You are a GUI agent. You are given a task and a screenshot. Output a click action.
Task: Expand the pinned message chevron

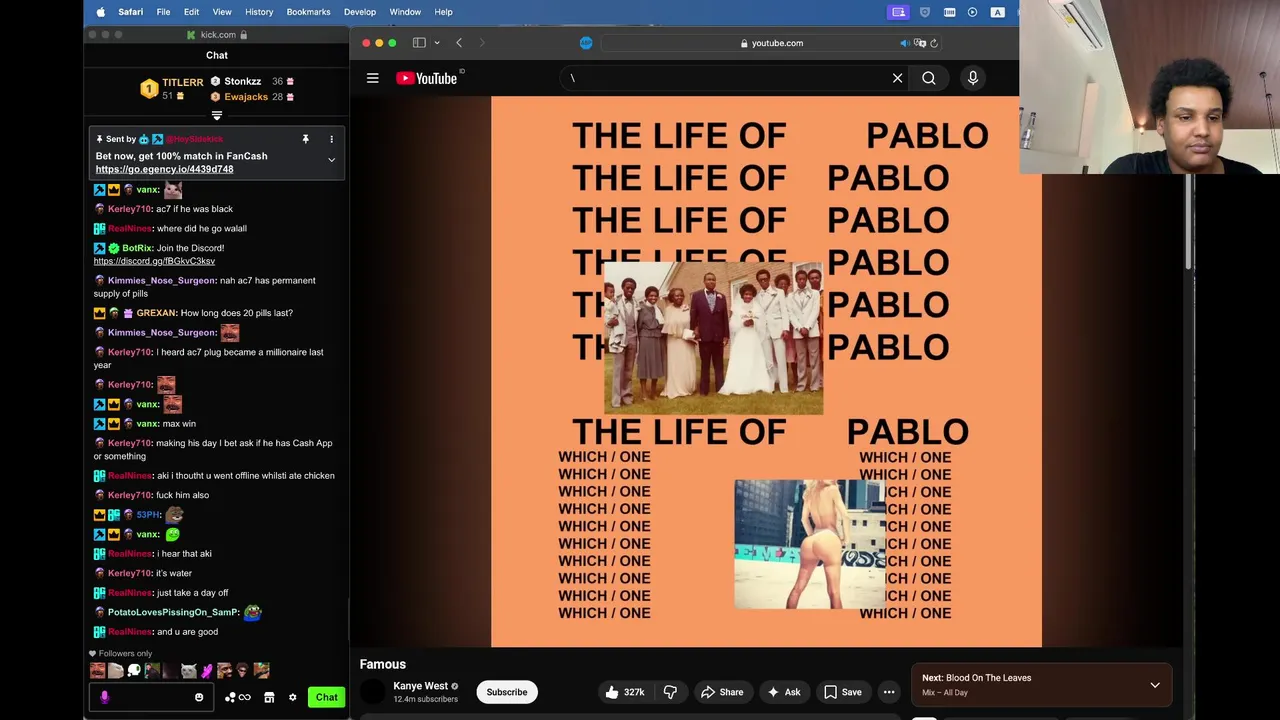pos(331,160)
